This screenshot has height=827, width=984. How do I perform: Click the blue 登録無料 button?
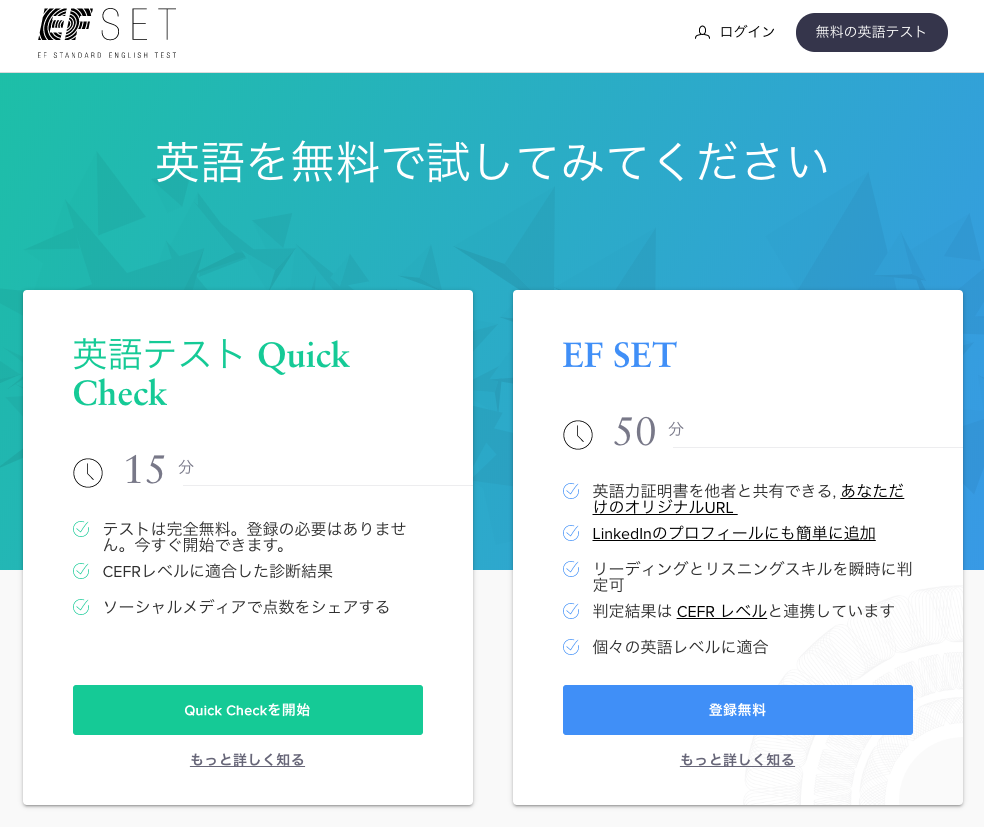(737, 710)
